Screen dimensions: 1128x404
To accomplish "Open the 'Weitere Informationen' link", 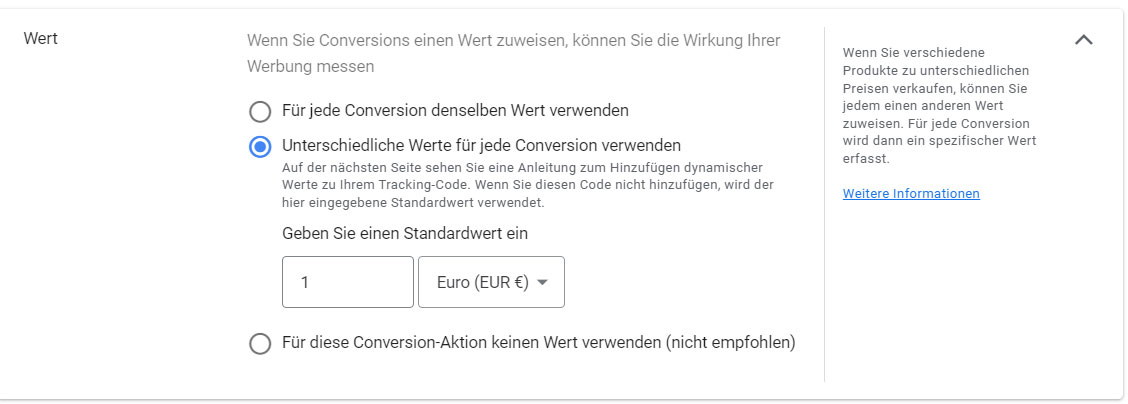I will (911, 194).
